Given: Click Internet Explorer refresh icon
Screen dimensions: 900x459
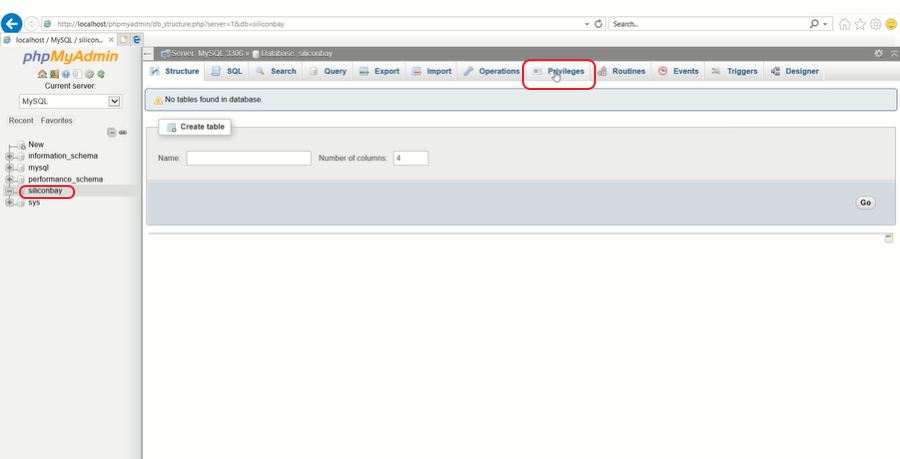Looking at the screenshot, I should pyautogui.click(x=598, y=23).
